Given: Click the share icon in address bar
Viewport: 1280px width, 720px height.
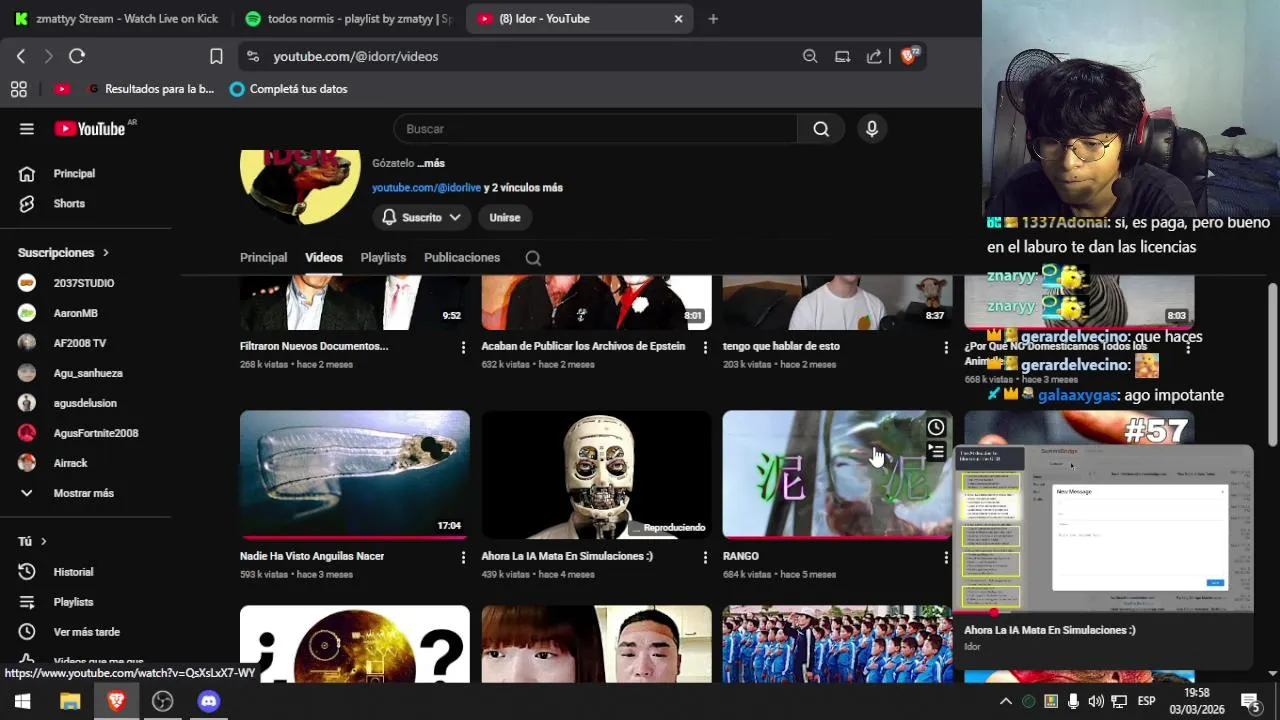Looking at the screenshot, I should 874,56.
